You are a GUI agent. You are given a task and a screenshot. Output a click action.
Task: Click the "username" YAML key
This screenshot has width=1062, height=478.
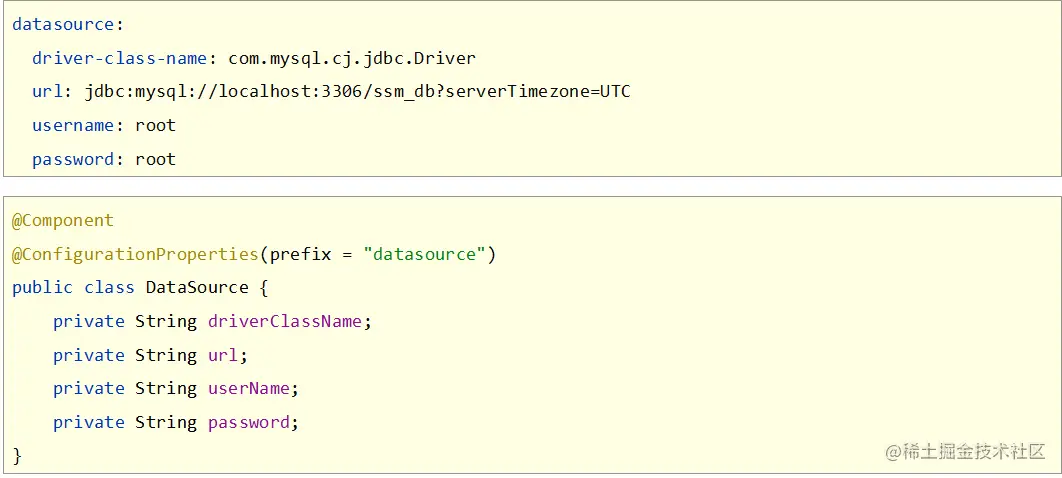click(72, 125)
